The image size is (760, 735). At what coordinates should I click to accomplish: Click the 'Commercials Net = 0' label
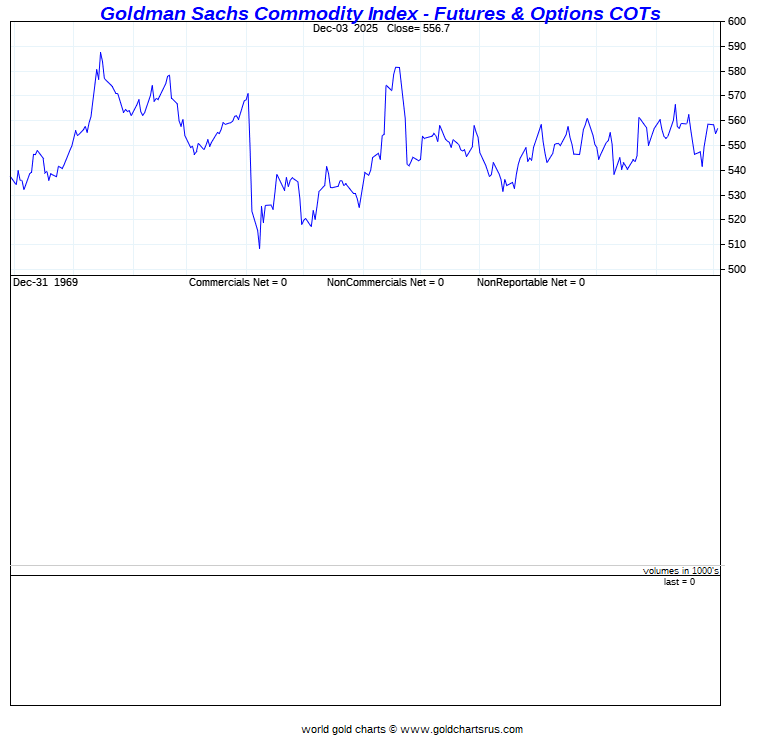(x=238, y=283)
